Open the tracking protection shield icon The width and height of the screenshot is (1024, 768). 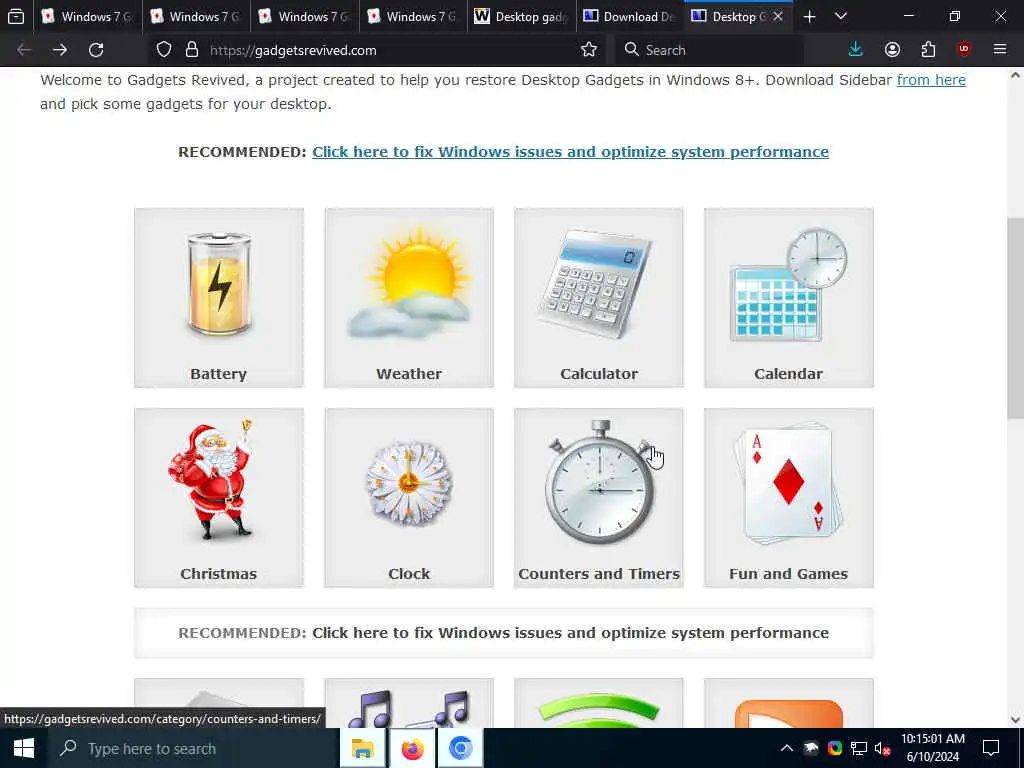tap(164, 50)
